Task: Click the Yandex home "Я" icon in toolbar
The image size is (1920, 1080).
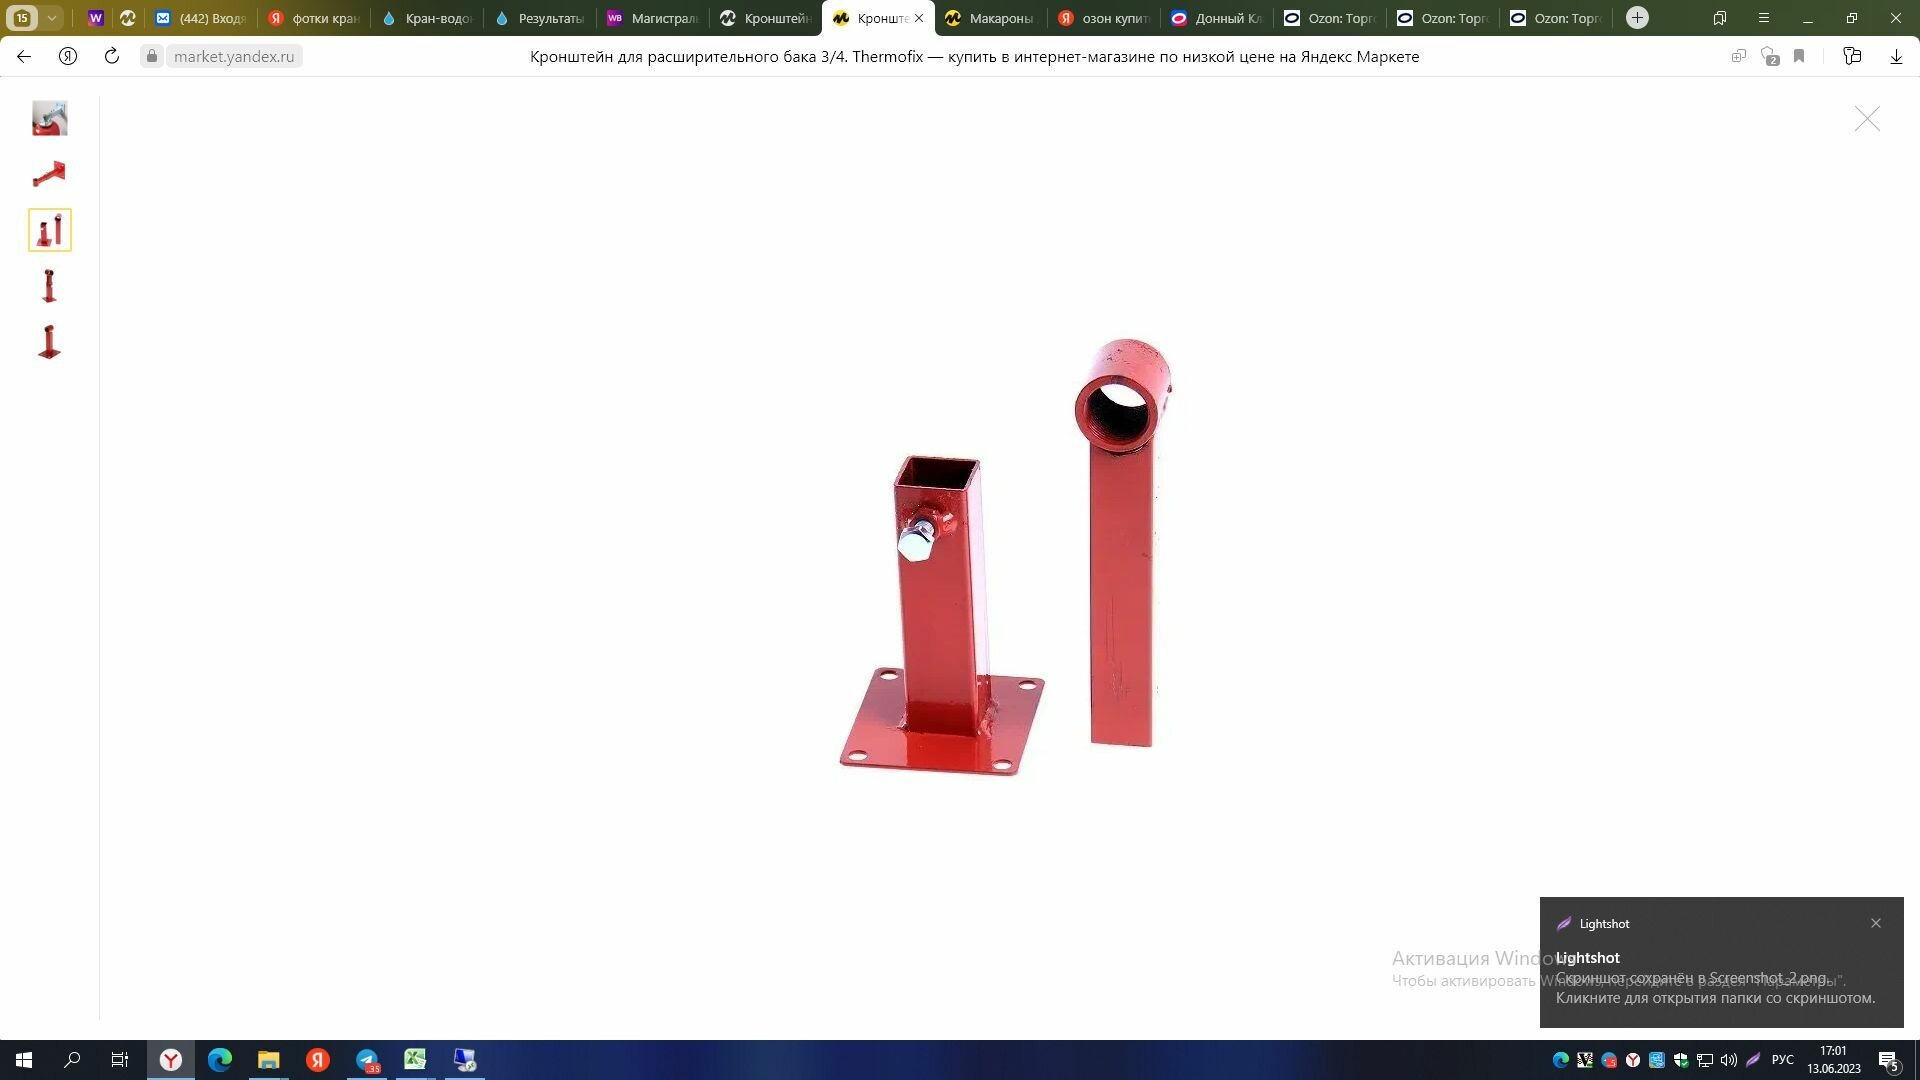Action: 68,57
